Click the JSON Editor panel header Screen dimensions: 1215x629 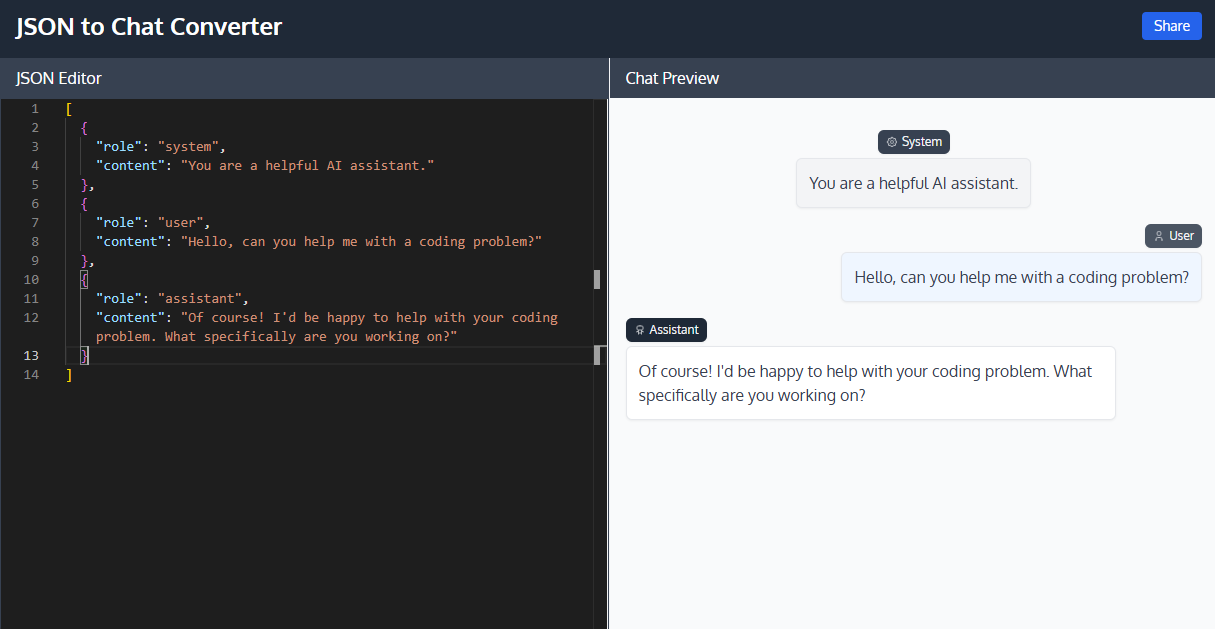pyautogui.click(x=304, y=78)
